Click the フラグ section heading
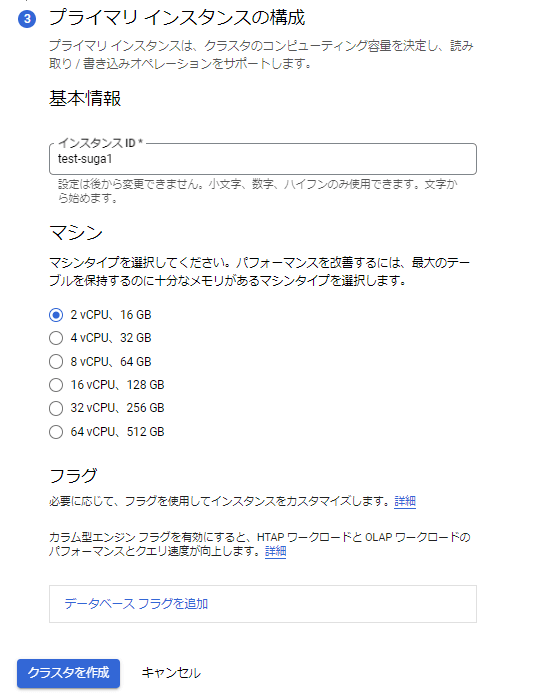The height and width of the screenshot is (694, 548). [x=73, y=476]
